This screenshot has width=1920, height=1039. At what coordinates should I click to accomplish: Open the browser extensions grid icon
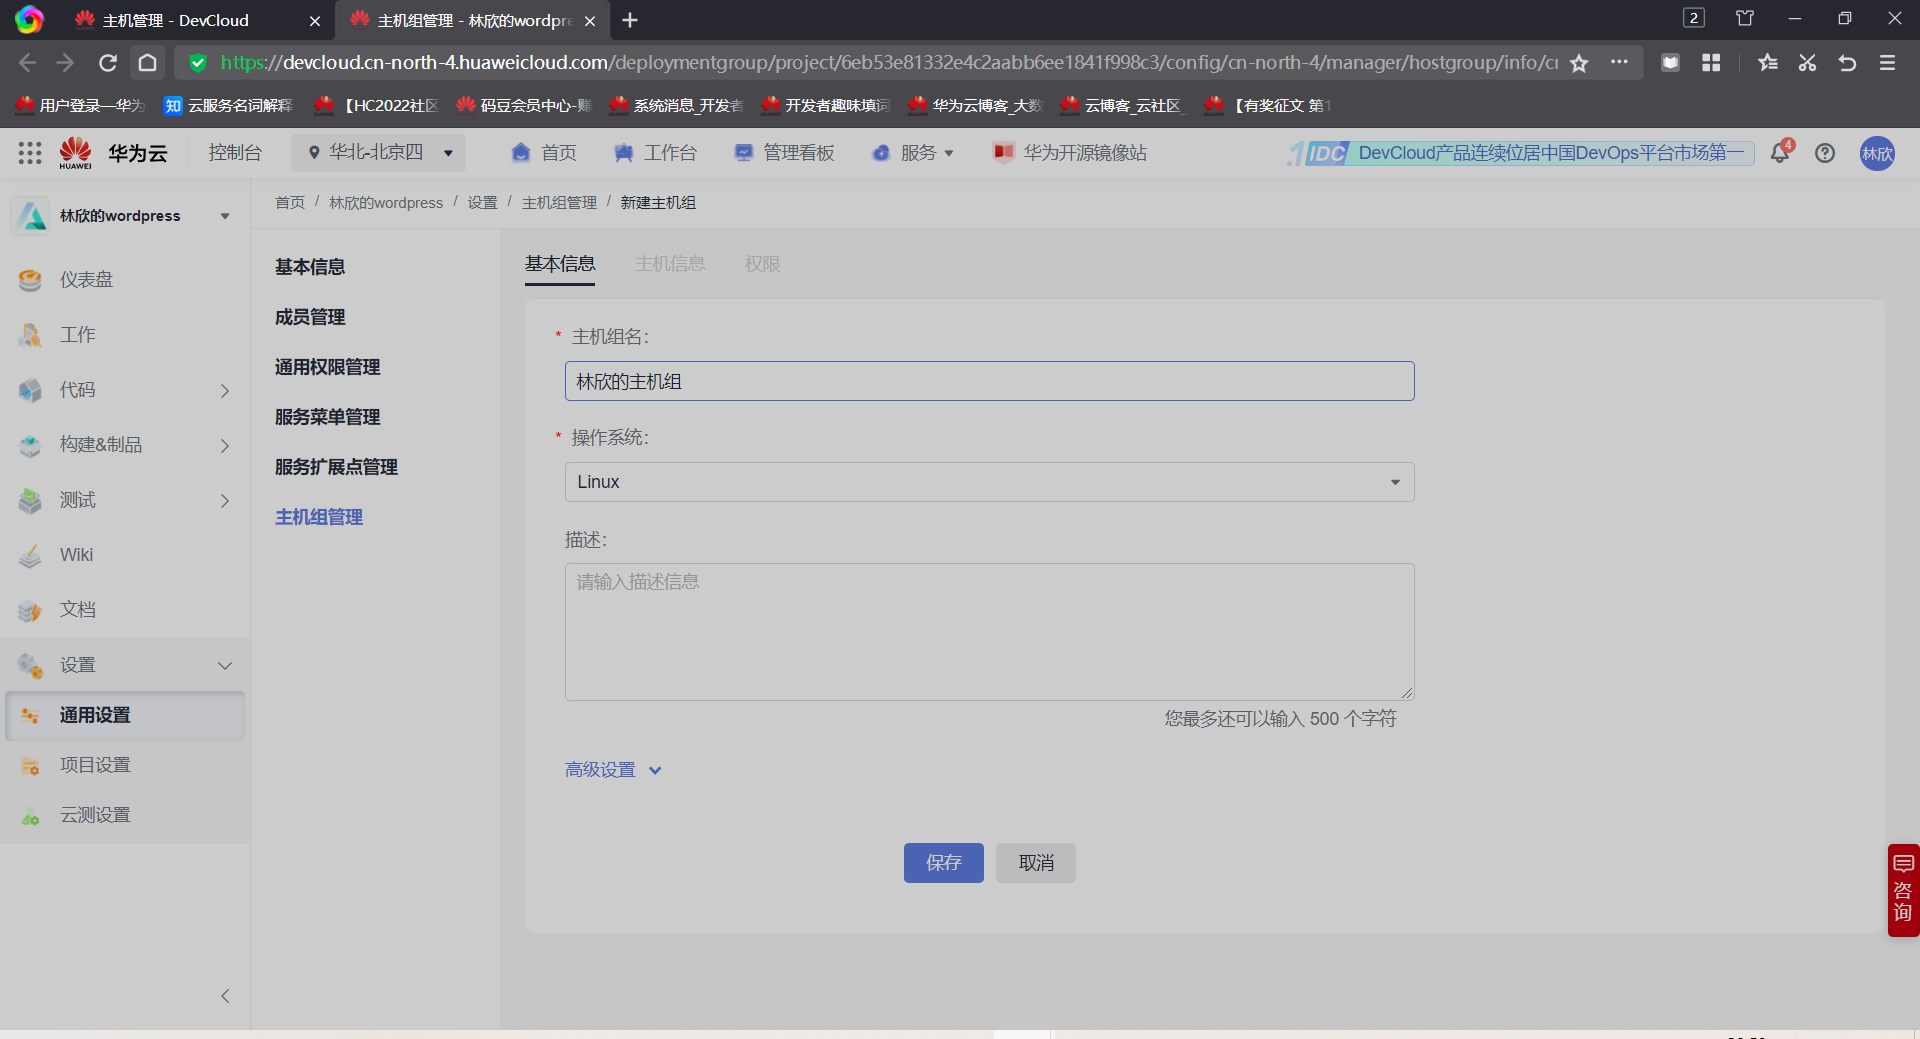(x=1711, y=63)
